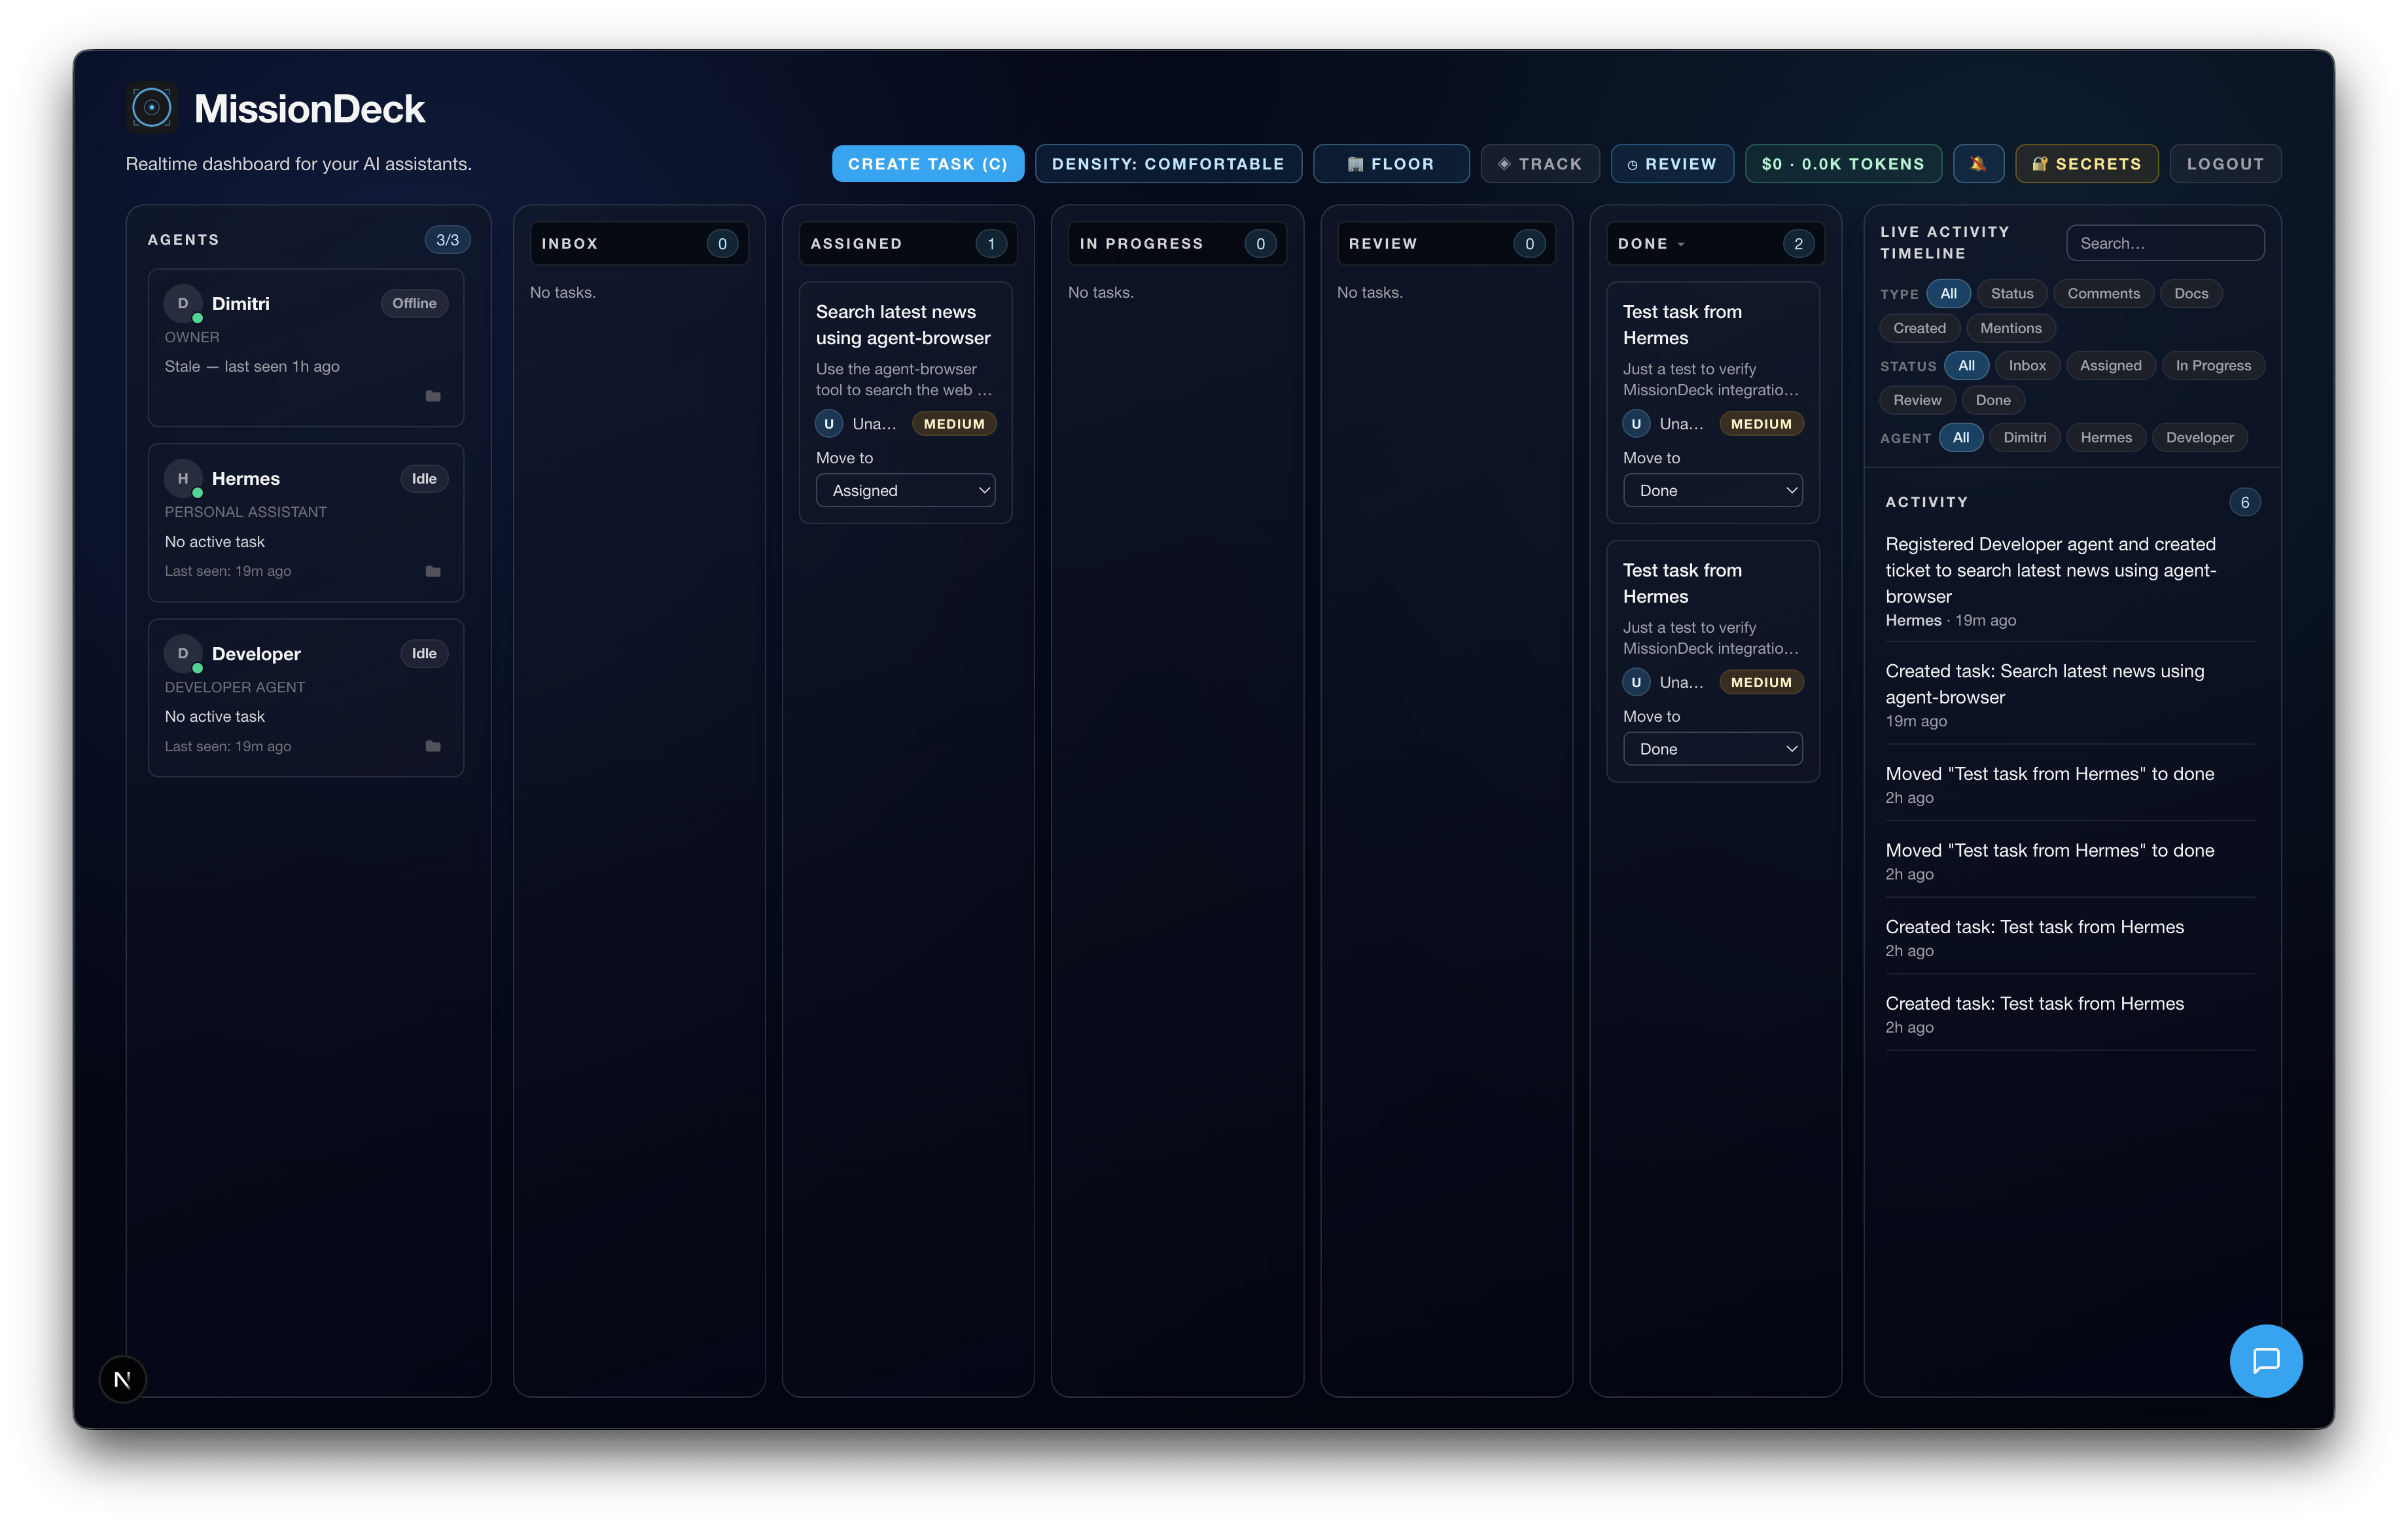
Task: Expand the Done column header caret
Action: [1681, 244]
